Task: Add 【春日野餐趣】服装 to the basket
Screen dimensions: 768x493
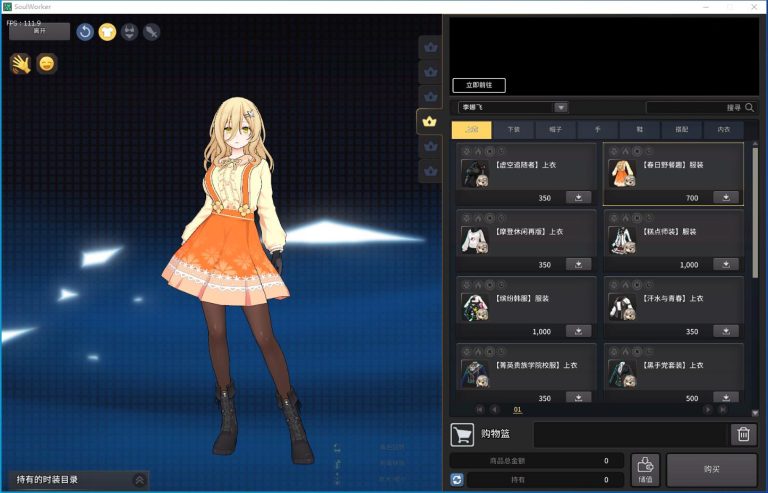Action: click(x=726, y=197)
